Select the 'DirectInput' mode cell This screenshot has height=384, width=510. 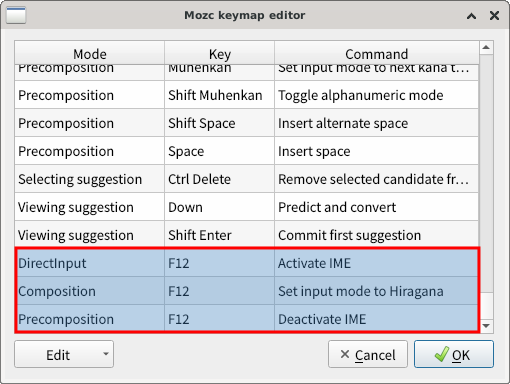[90, 263]
